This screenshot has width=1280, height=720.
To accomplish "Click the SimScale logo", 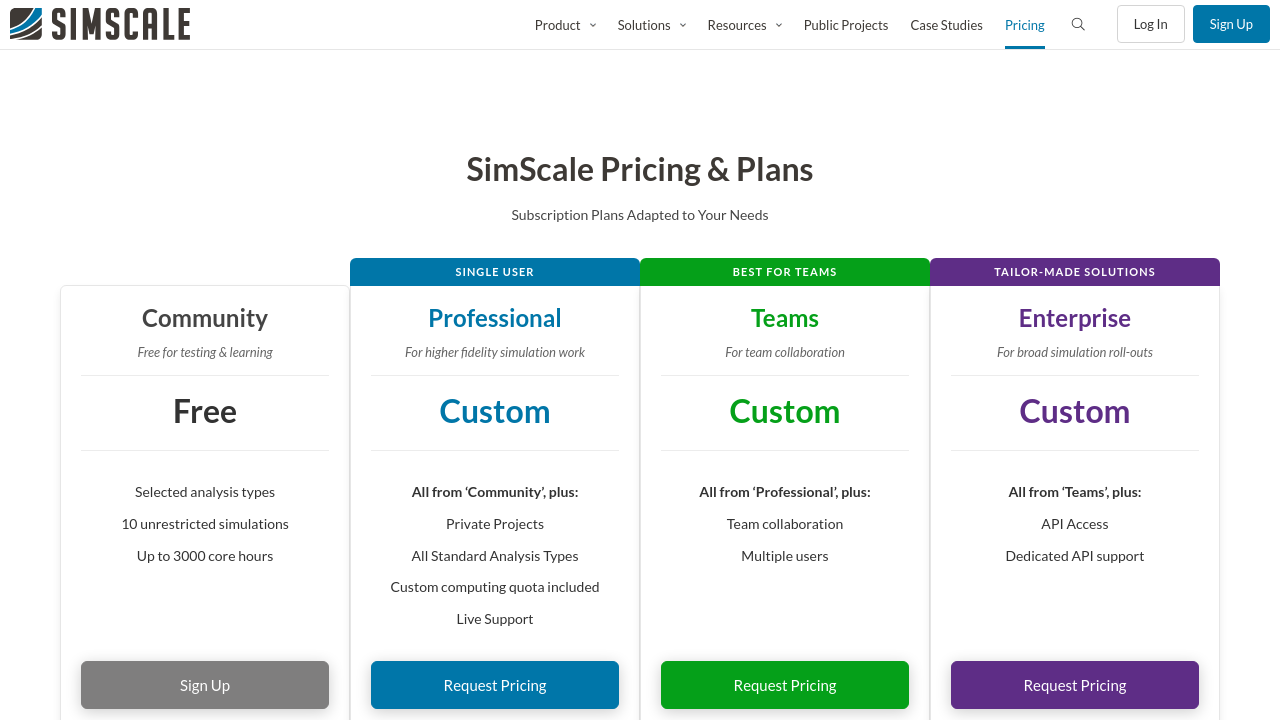I will point(100,24).
